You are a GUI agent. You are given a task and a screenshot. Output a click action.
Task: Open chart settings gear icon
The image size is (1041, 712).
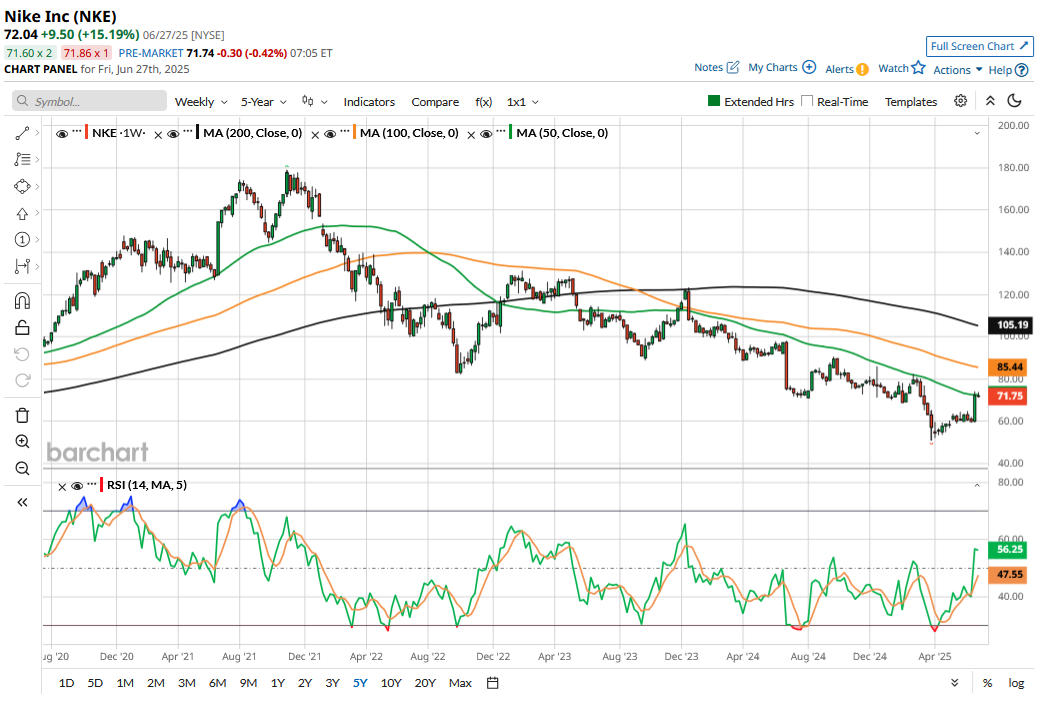[x=960, y=101]
